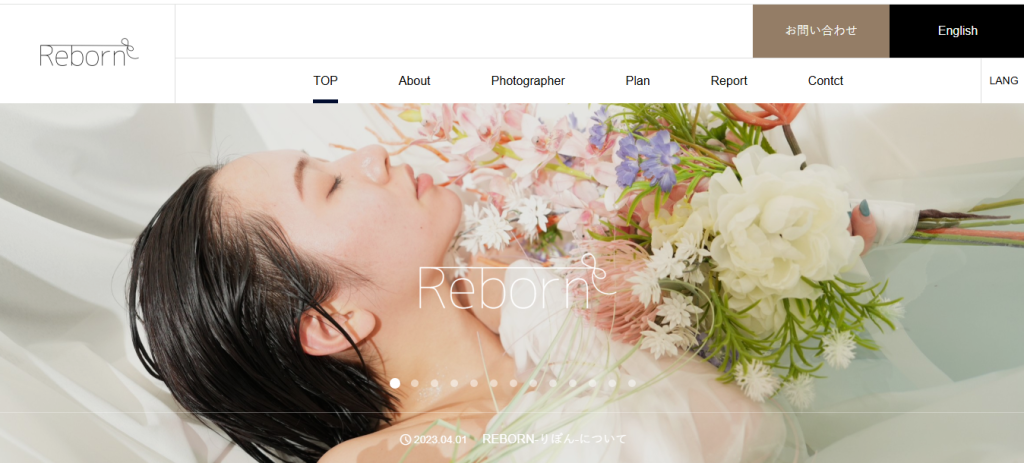Switch the site to English
This screenshot has height=463, width=1024.
(957, 31)
